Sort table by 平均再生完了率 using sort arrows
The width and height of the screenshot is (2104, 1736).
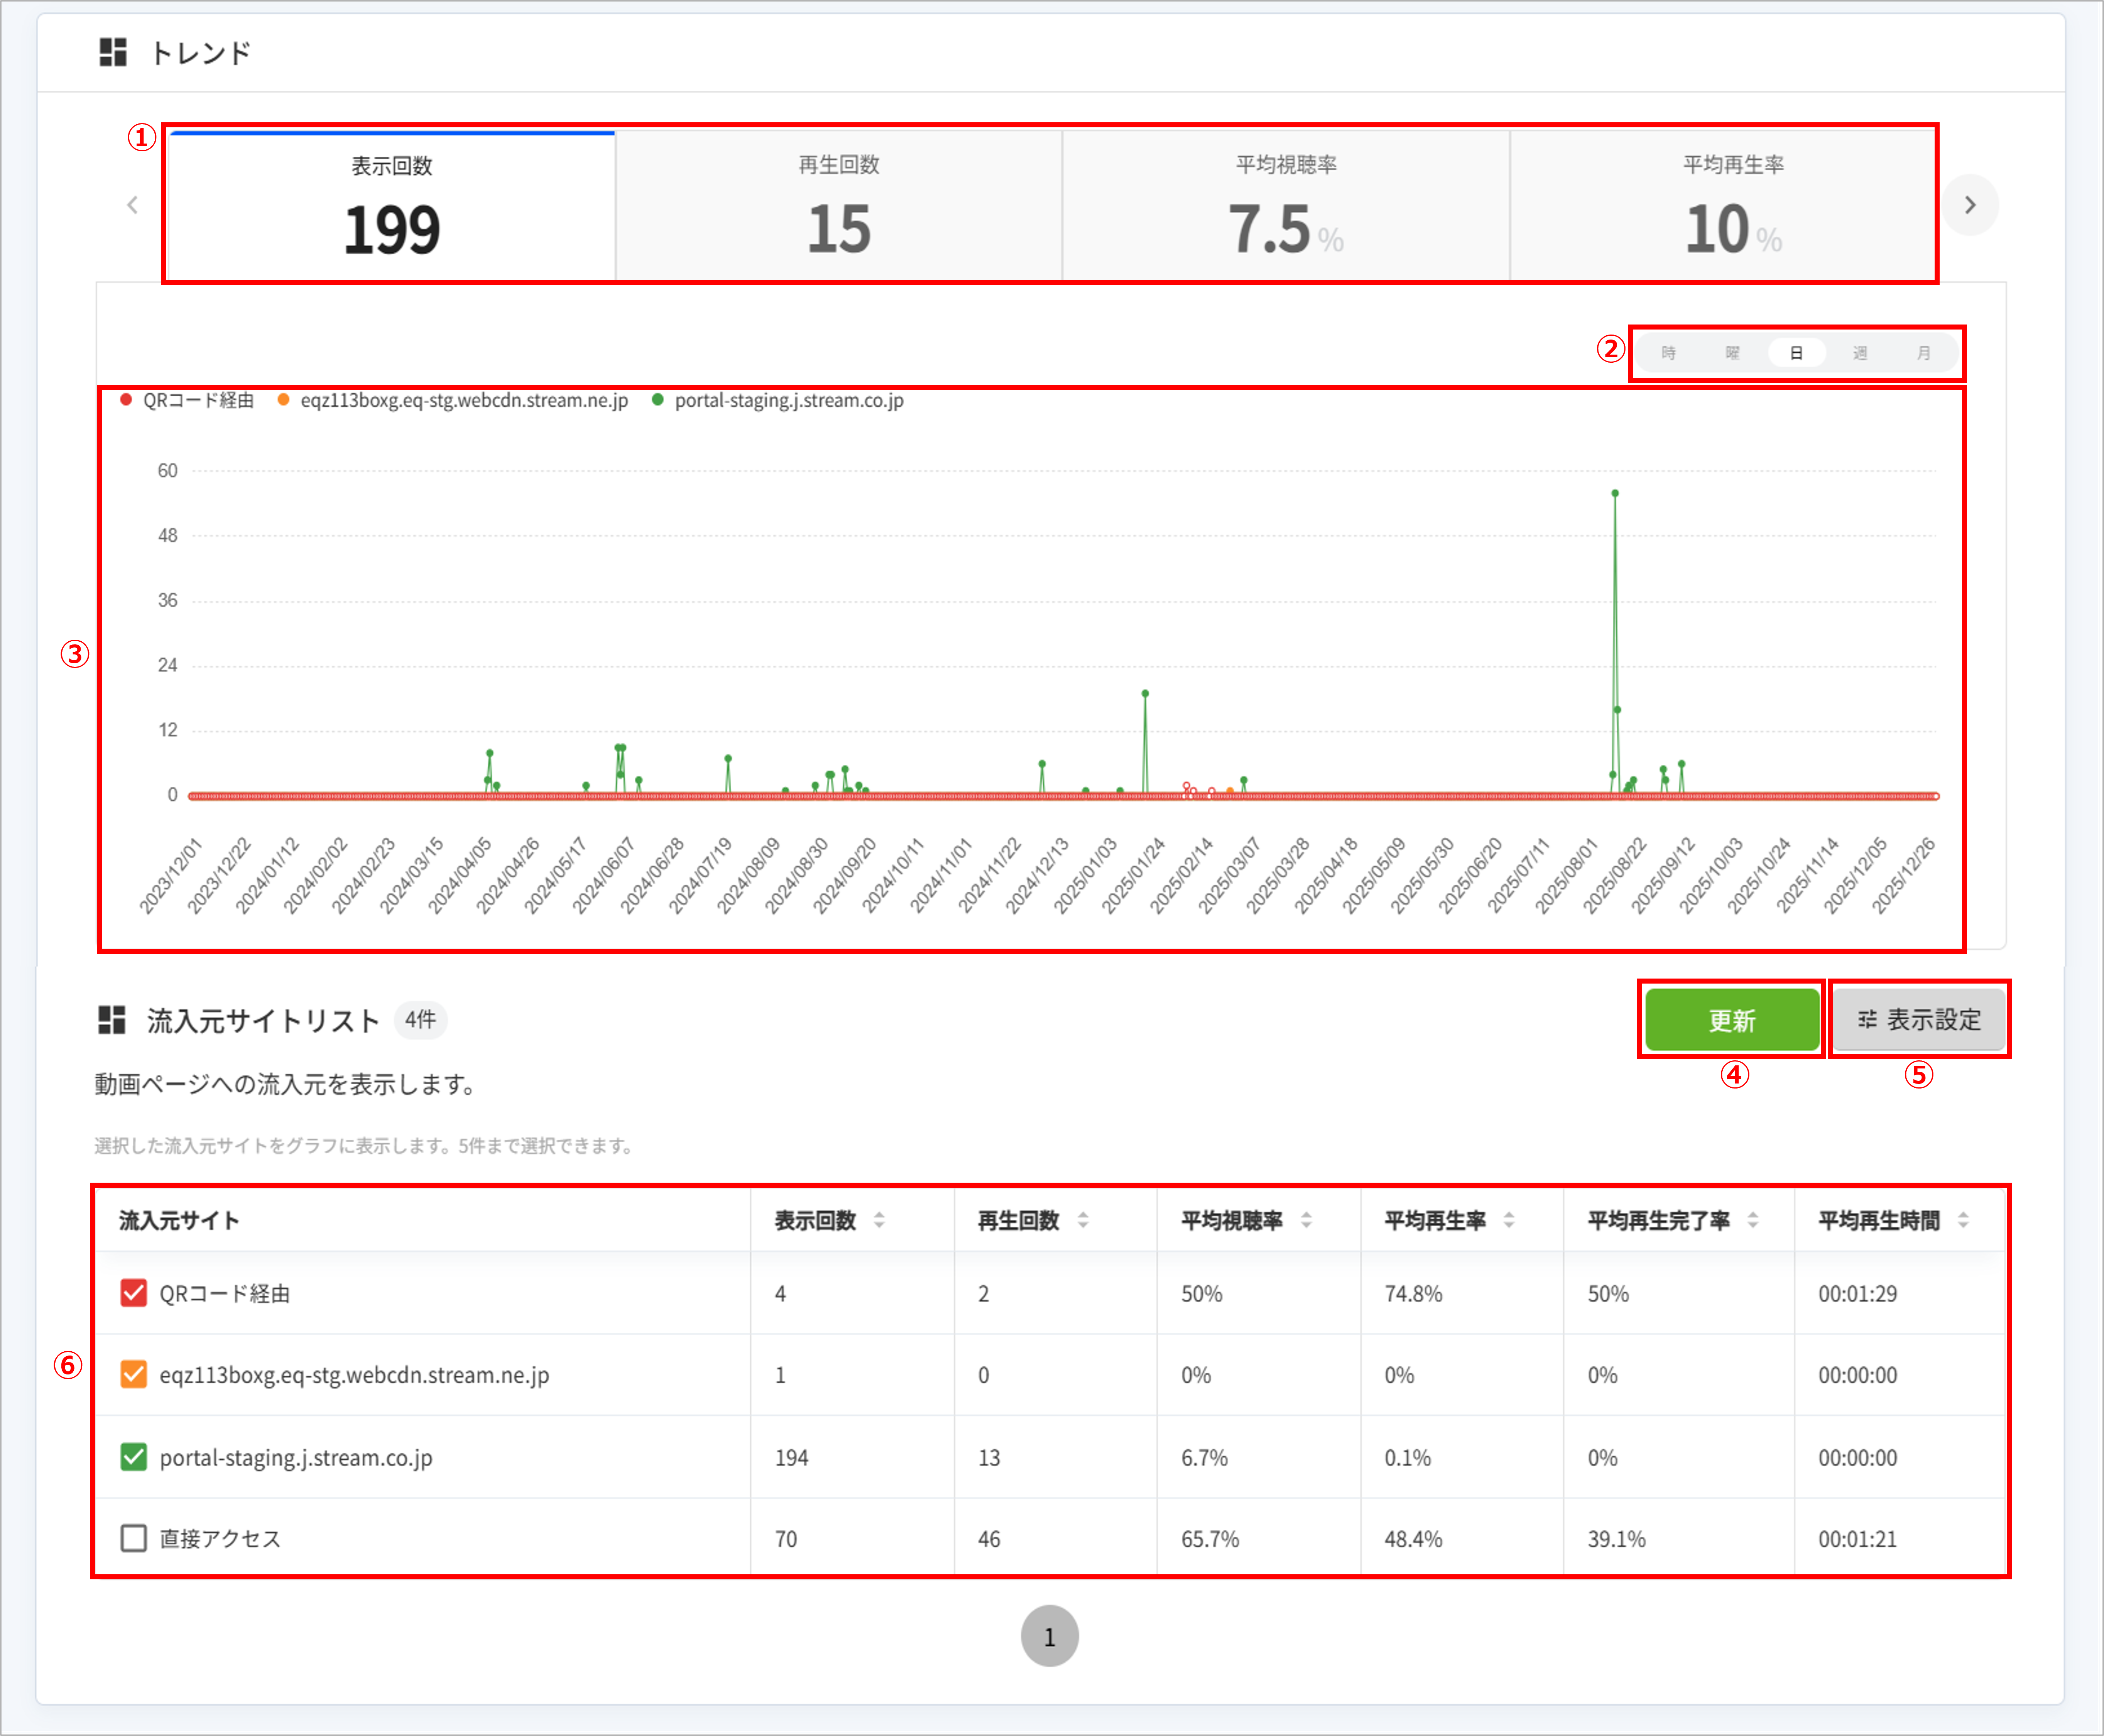[1753, 1220]
